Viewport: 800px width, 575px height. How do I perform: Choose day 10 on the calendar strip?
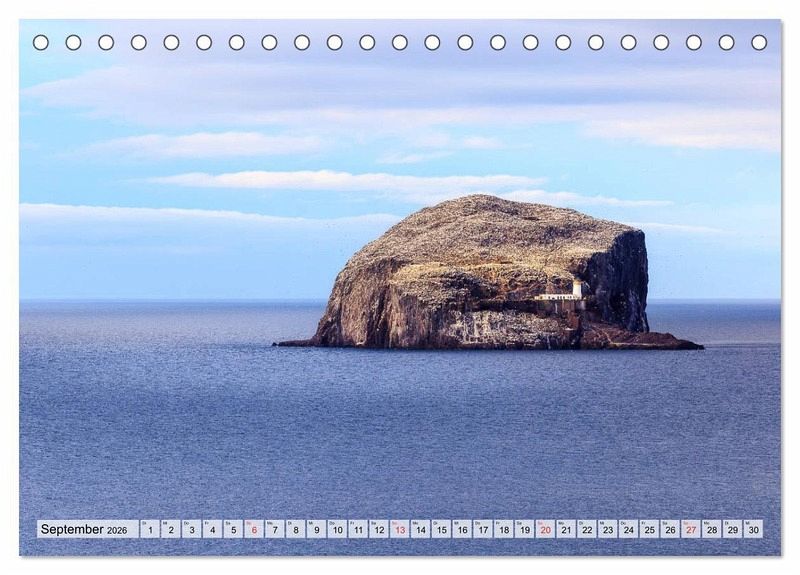[x=337, y=529]
